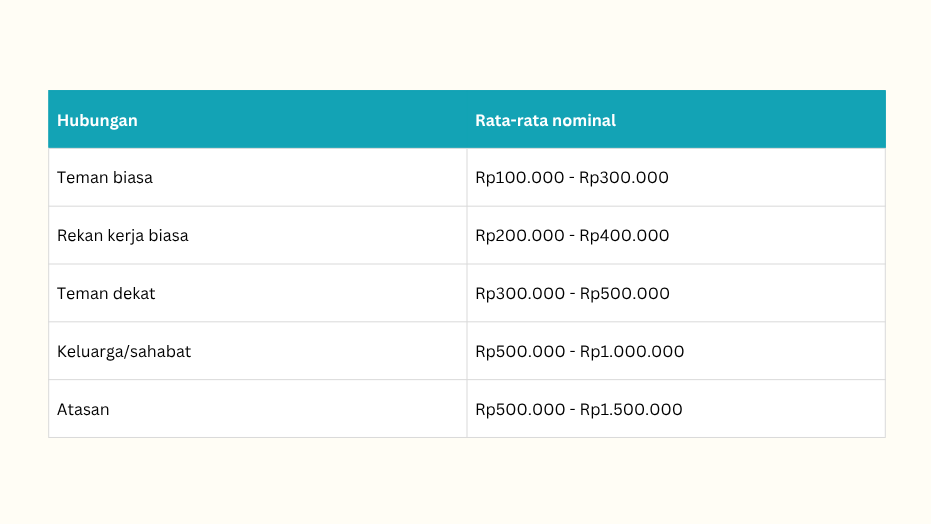Select the "Keluarga/sahabat" cell
The height and width of the screenshot is (524, 931).
tap(124, 352)
